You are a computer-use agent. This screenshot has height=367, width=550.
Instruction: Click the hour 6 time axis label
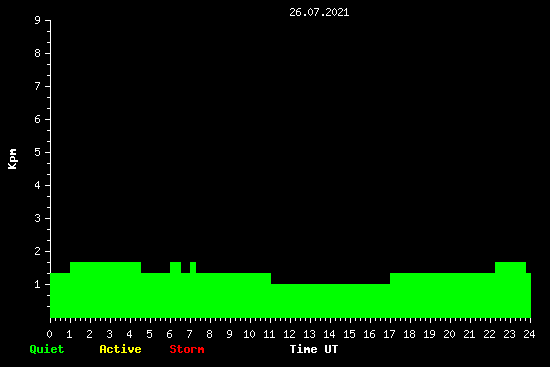(x=169, y=334)
